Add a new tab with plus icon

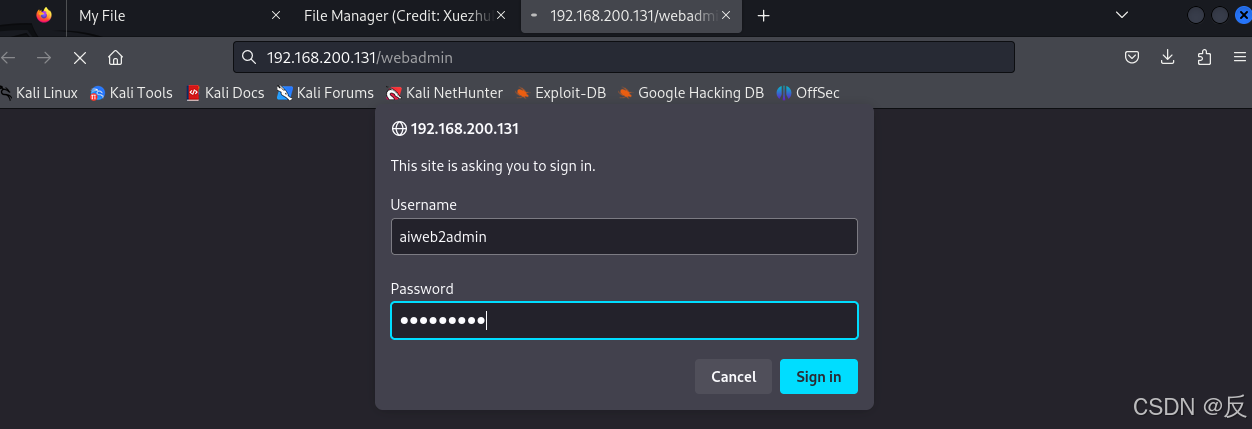pyautogui.click(x=764, y=16)
